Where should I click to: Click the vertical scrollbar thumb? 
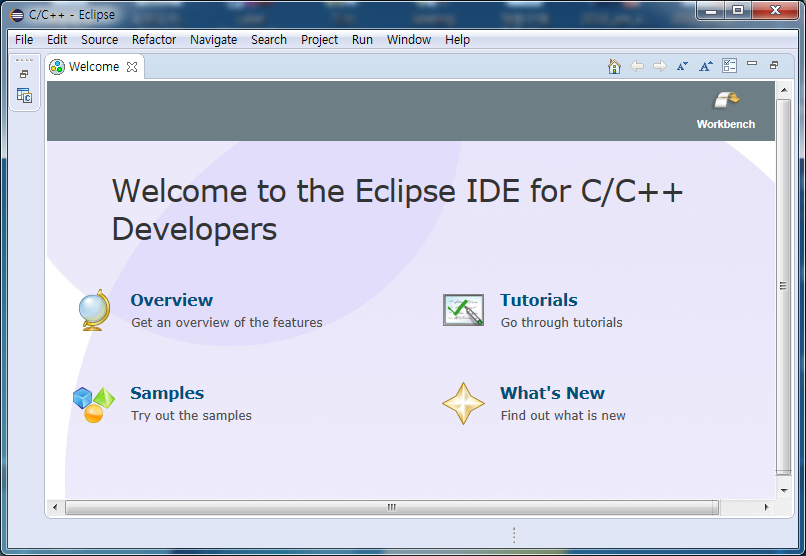(x=783, y=286)
